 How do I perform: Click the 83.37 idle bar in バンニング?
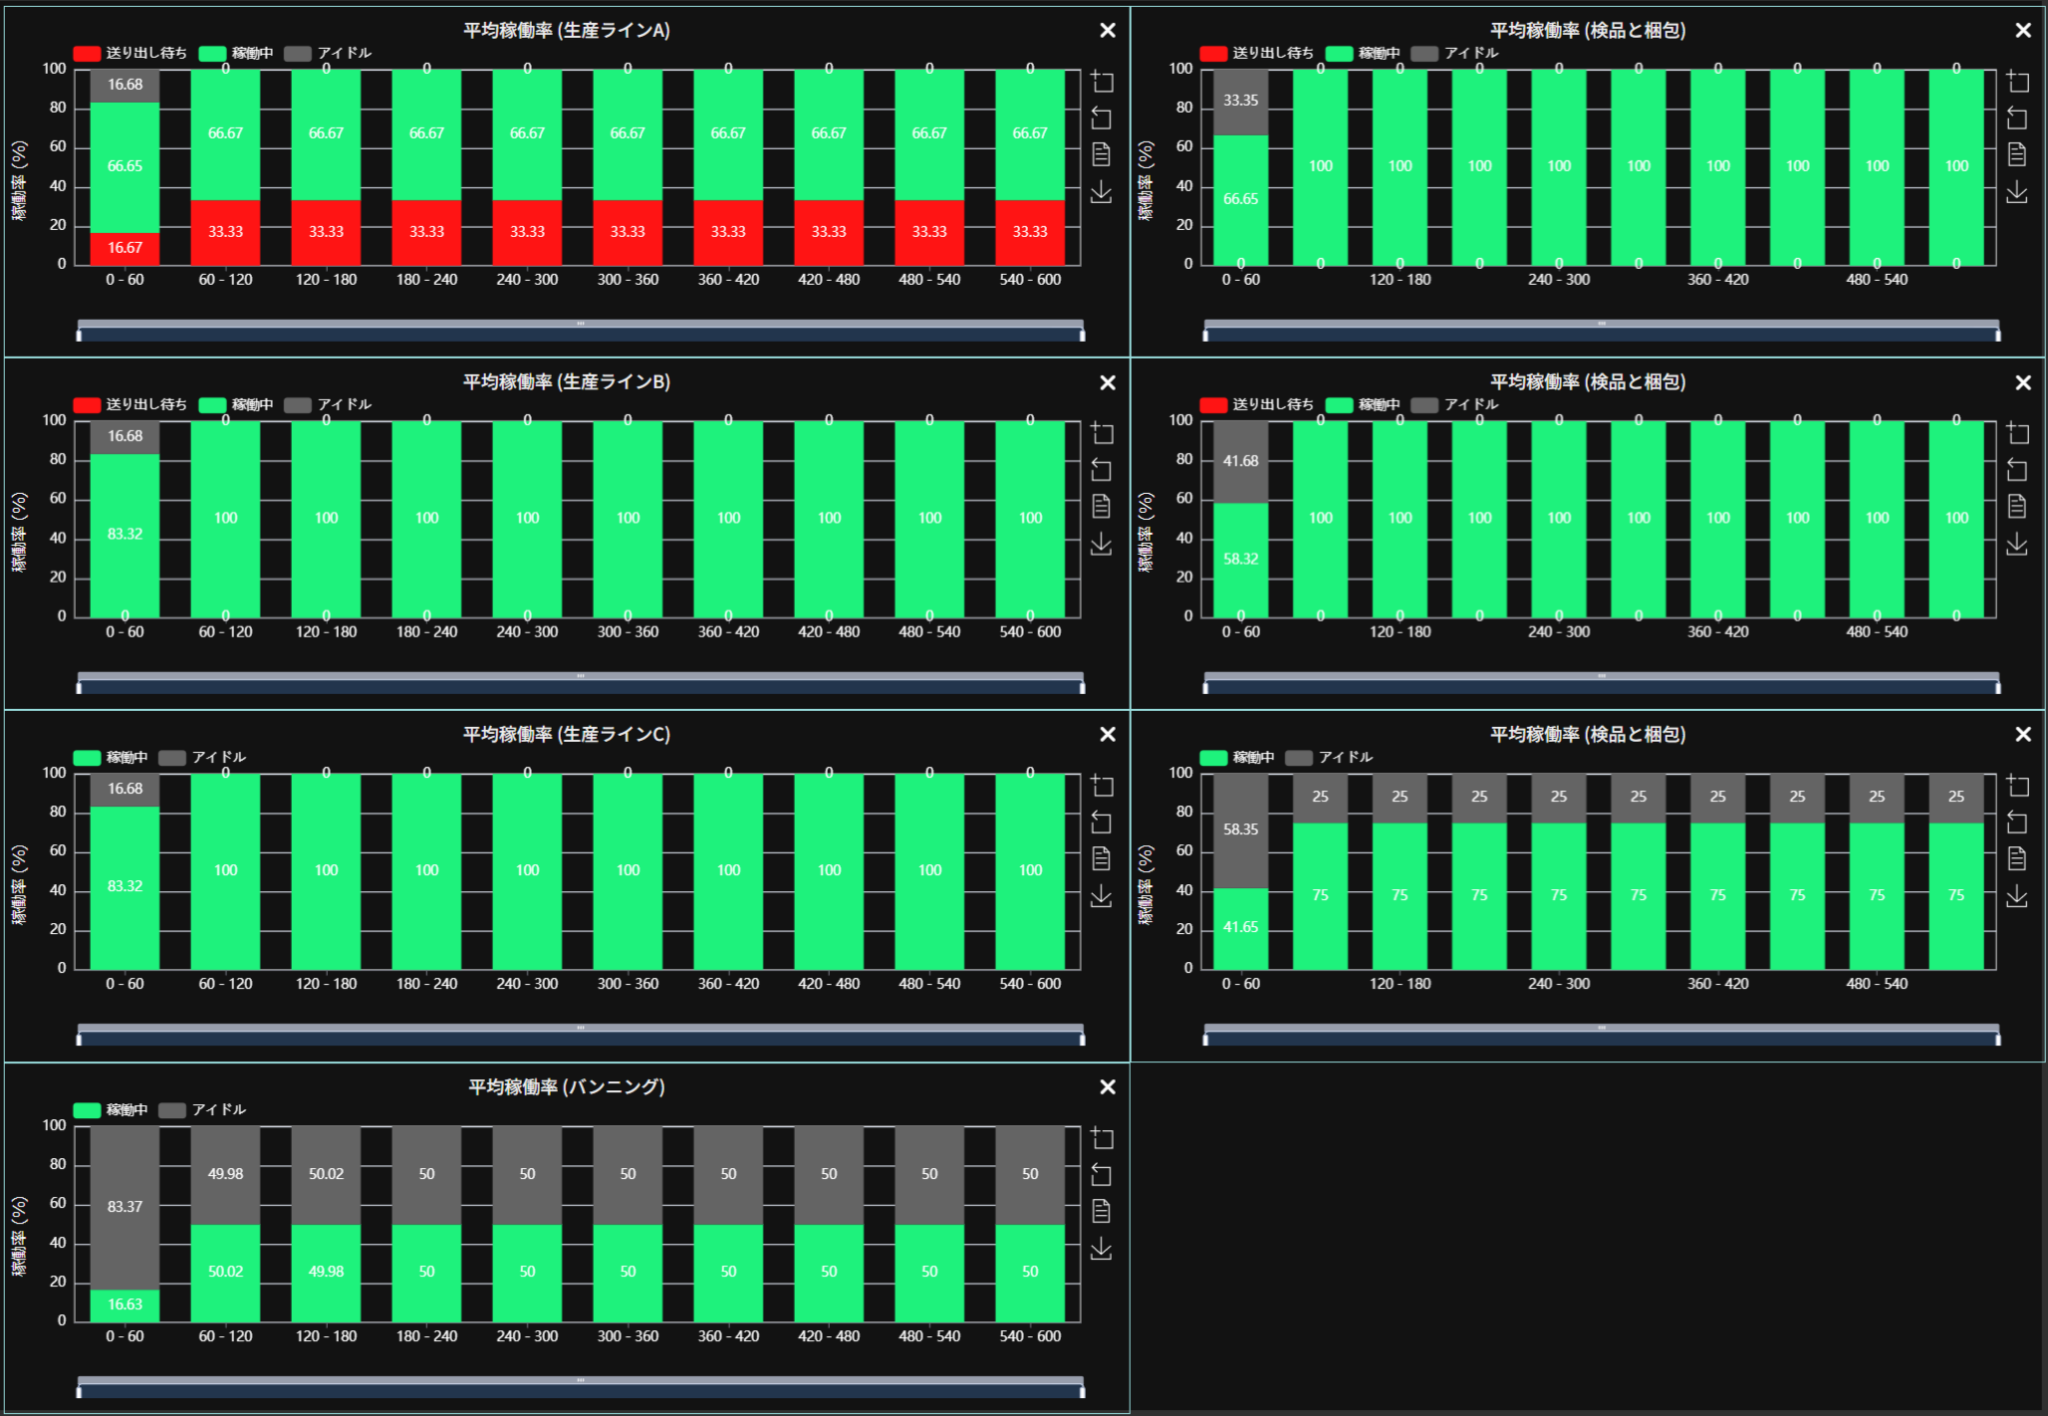125,1207
